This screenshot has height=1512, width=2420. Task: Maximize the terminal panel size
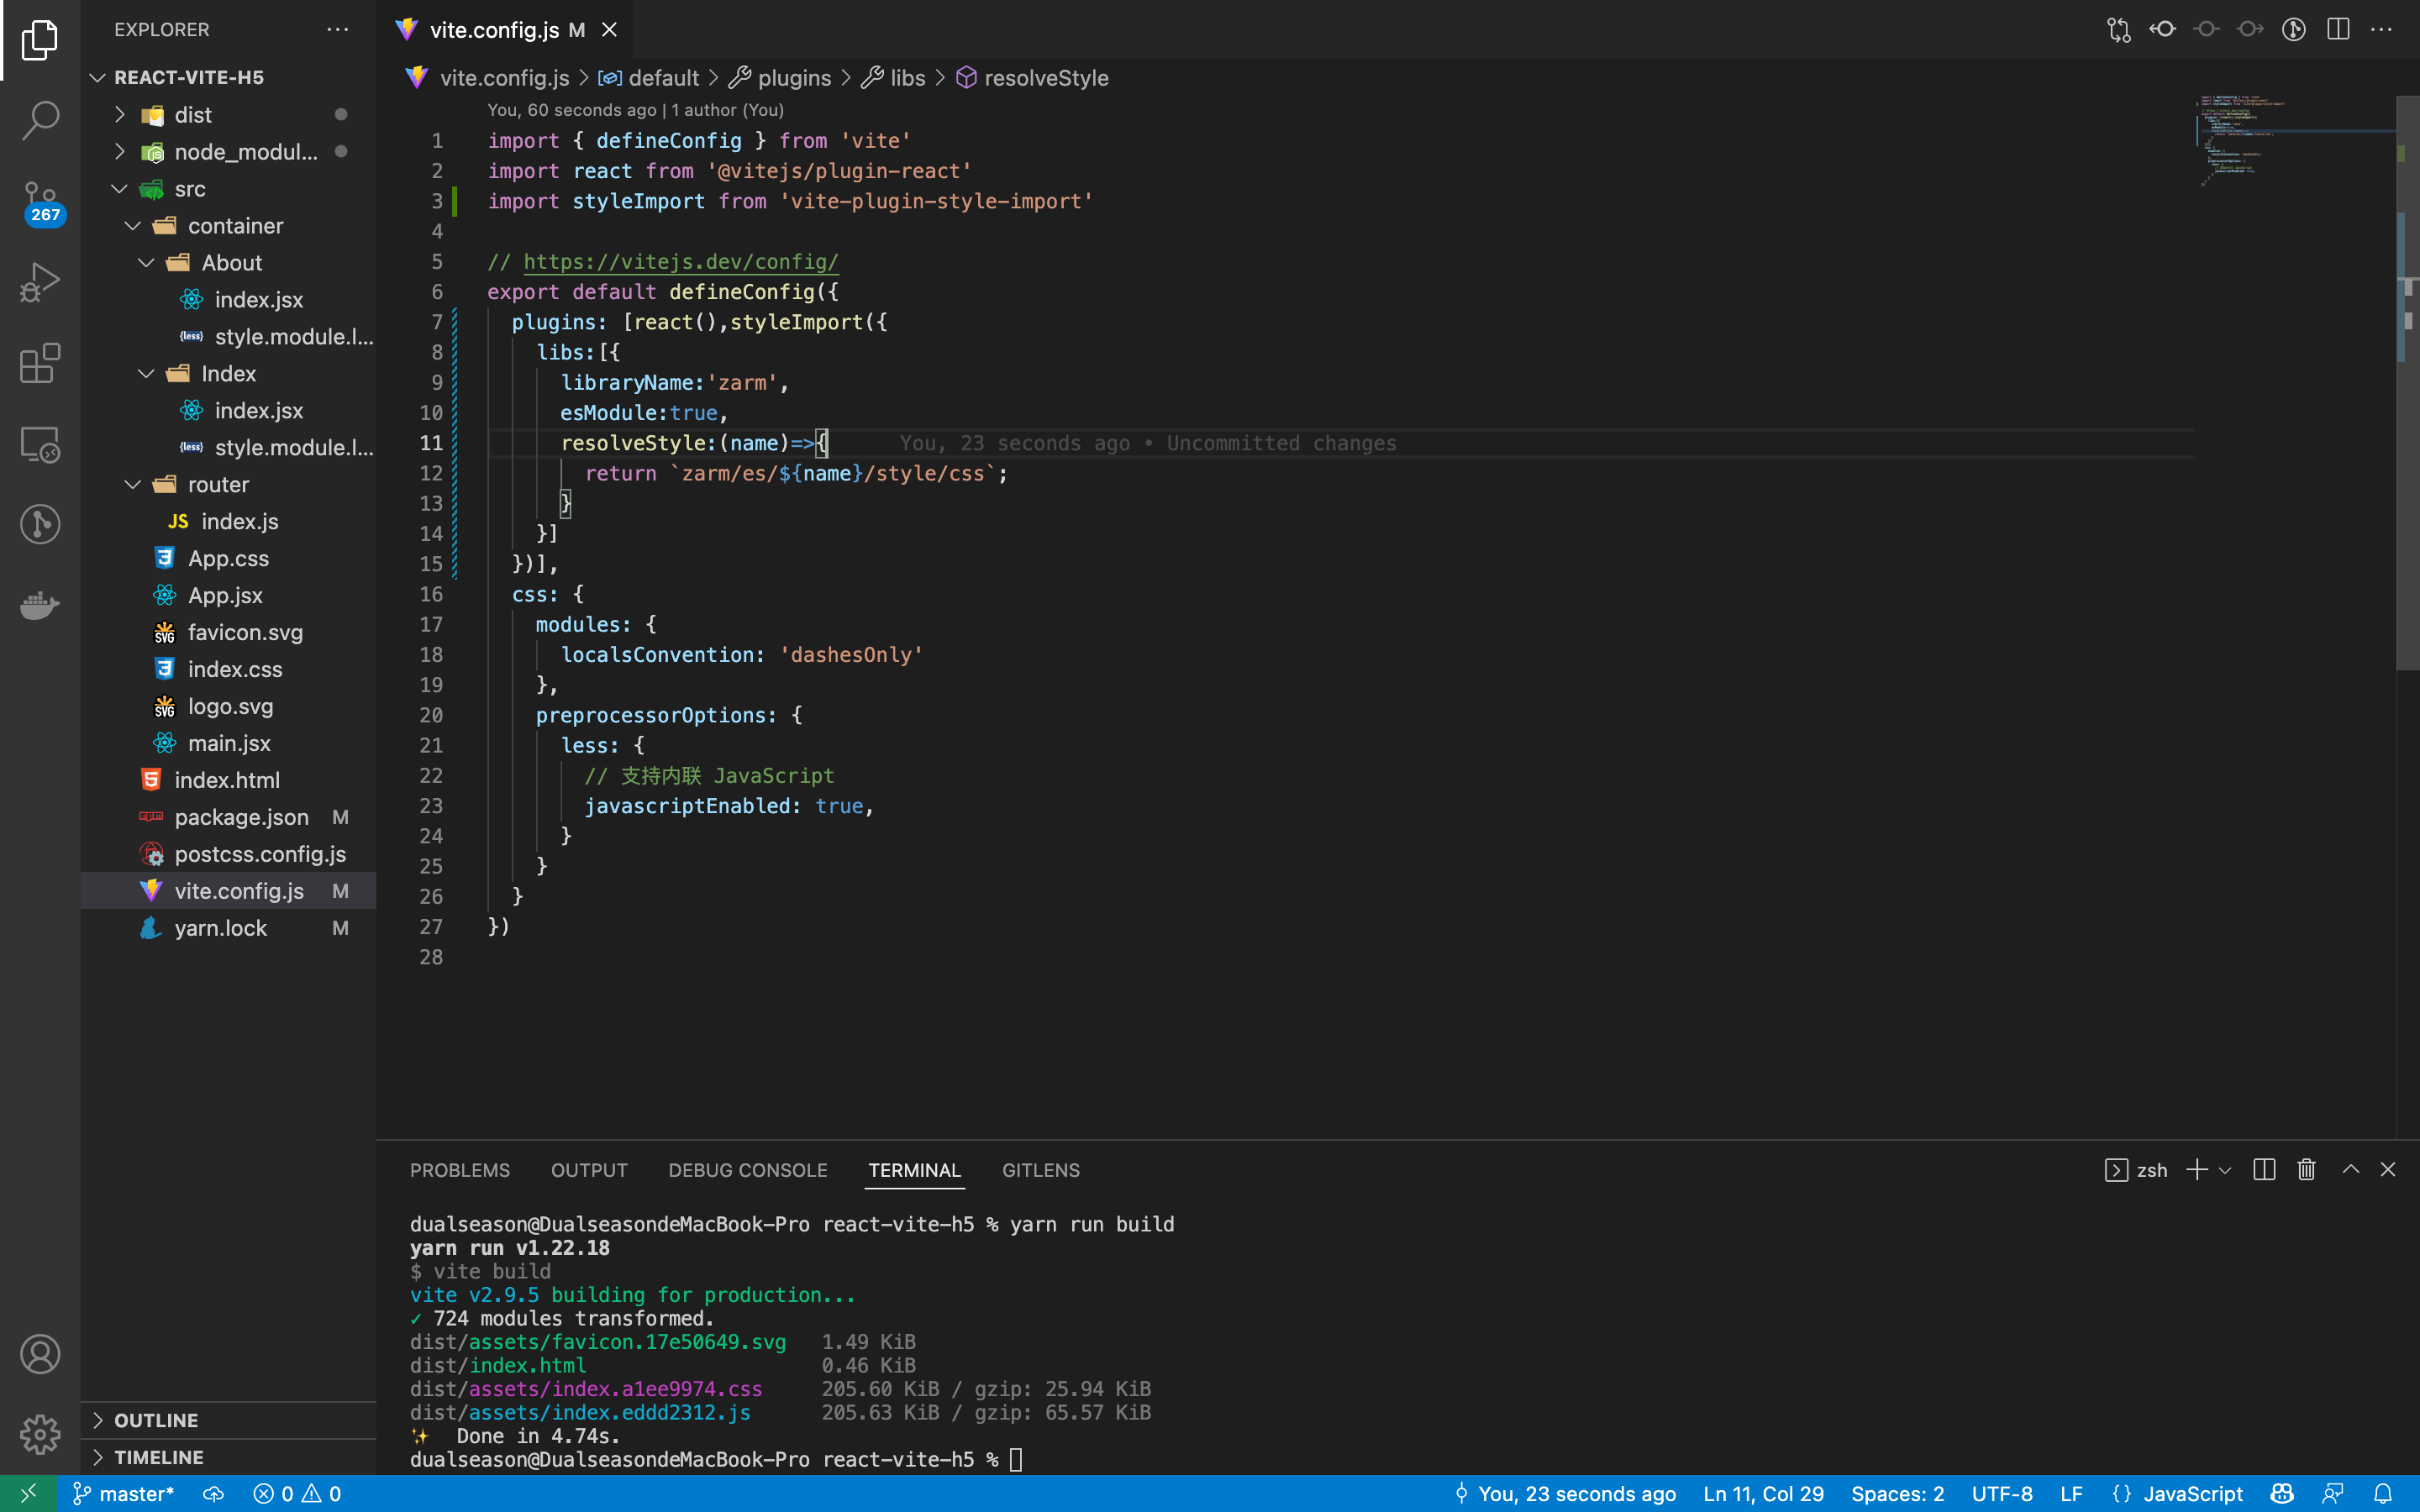[x=2351, y=1170]
